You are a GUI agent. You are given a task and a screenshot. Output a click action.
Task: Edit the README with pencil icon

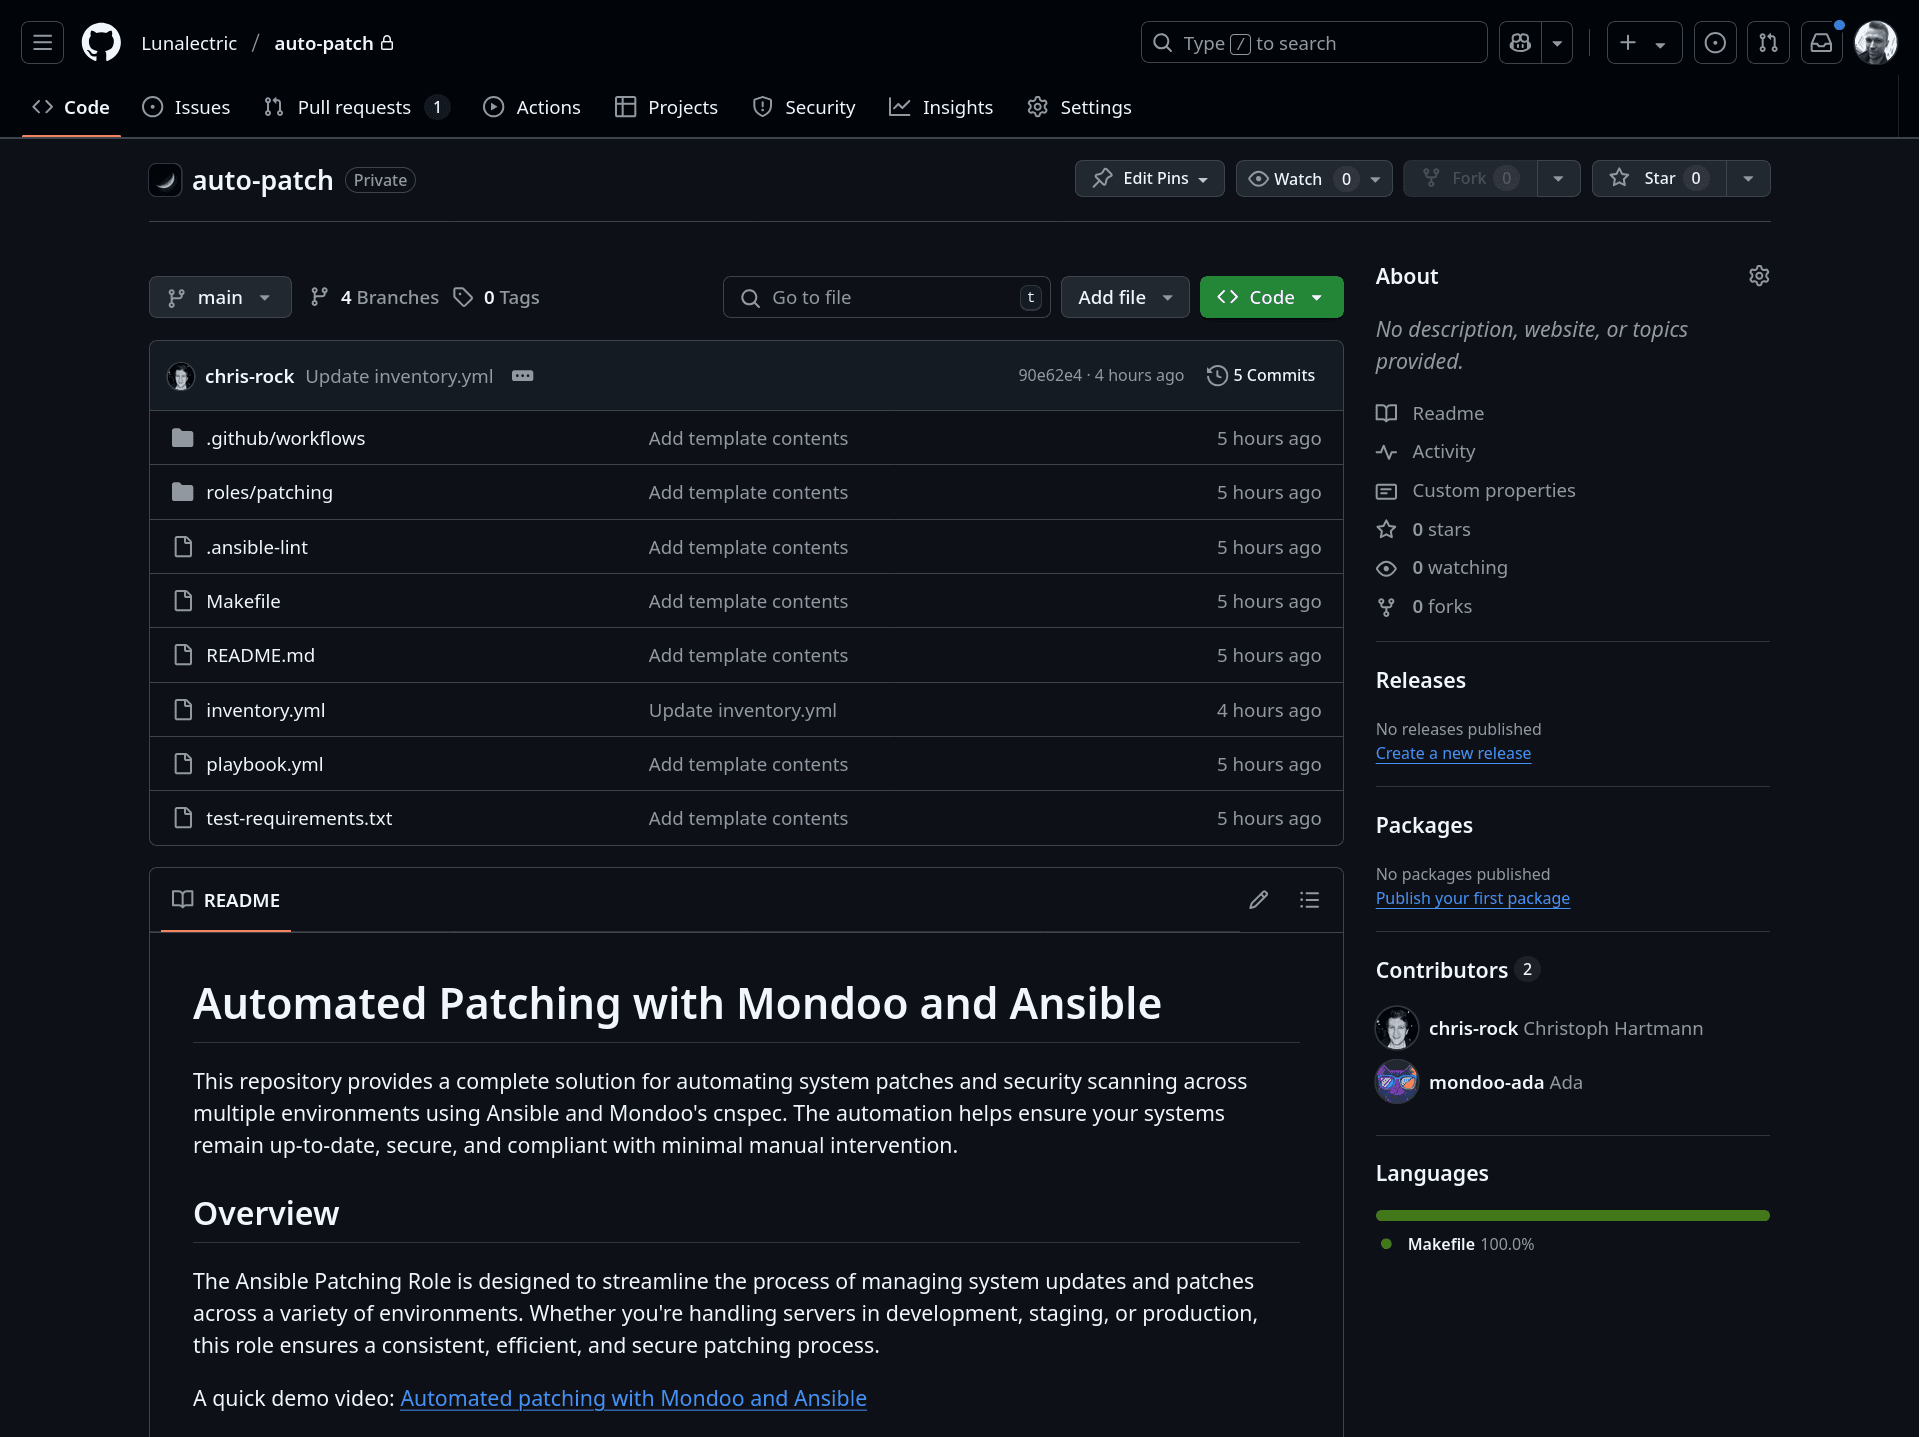1258,900
